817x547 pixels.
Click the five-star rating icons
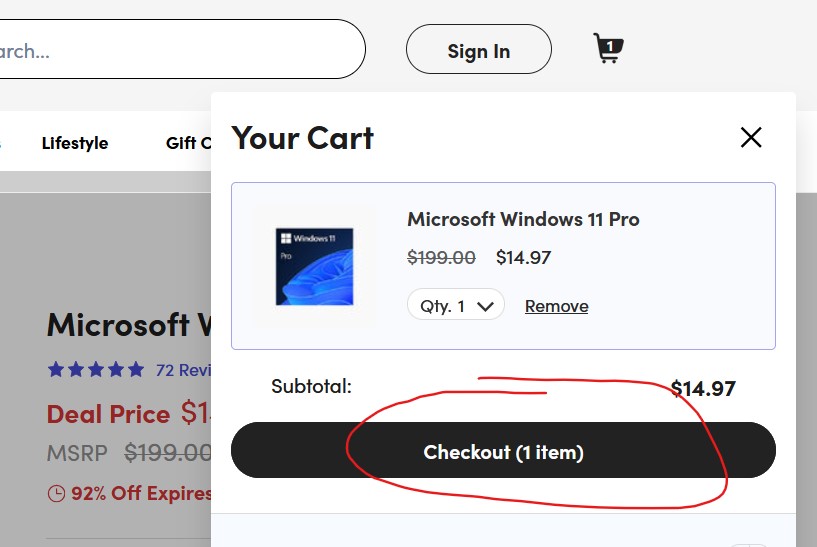point(96,370)
